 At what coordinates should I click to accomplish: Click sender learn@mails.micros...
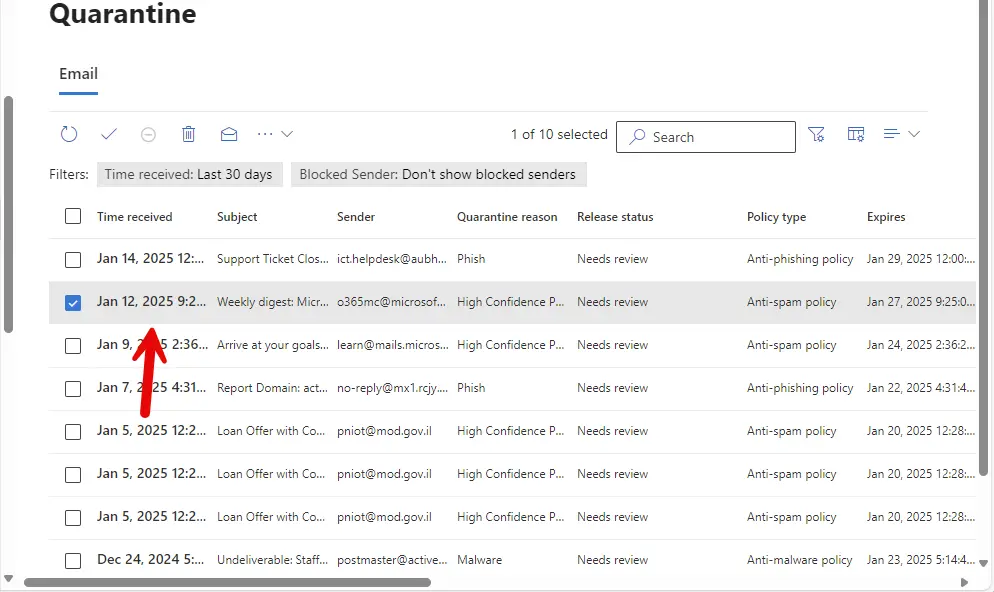click(392, 345)
